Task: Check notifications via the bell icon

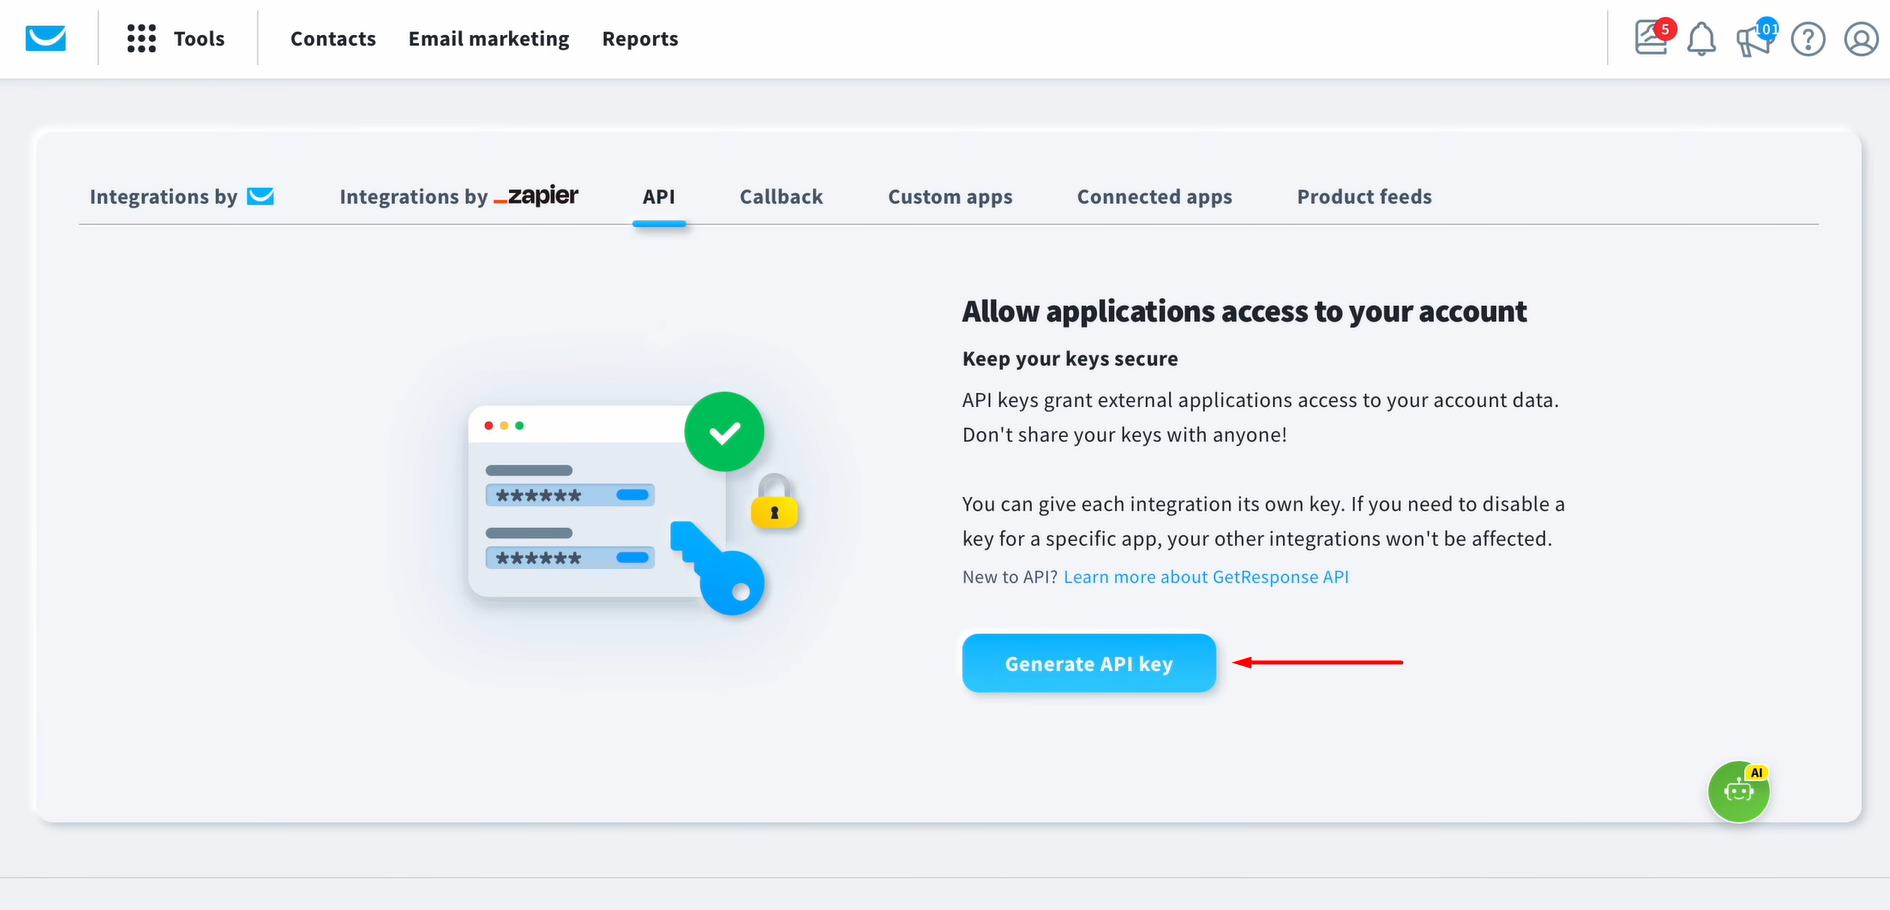Action: click(1702, 39)
